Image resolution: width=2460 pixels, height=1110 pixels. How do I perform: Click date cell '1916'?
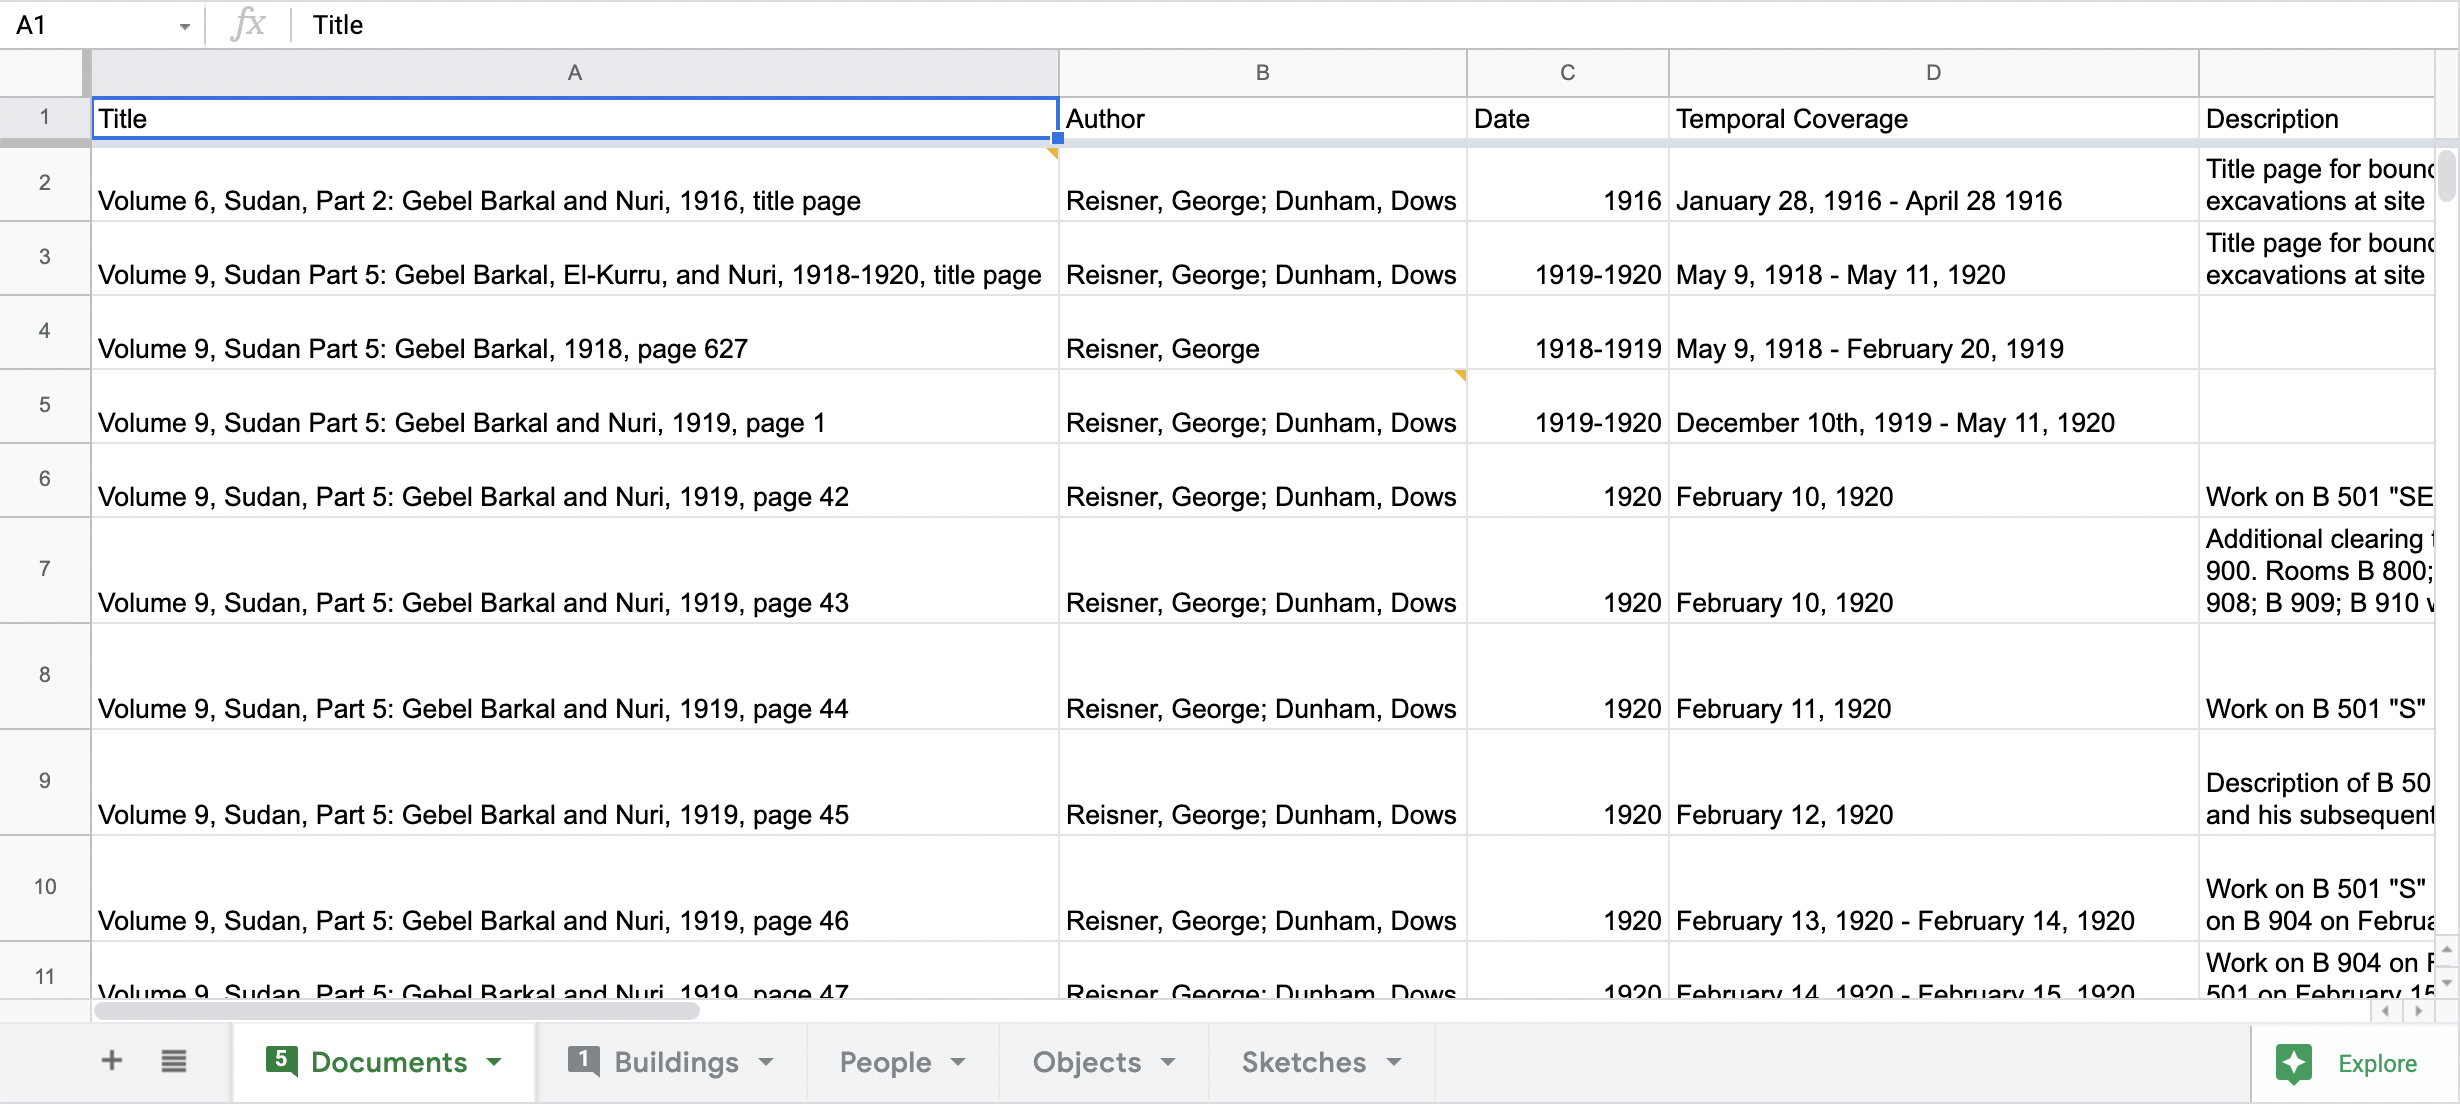(1568, 184)
